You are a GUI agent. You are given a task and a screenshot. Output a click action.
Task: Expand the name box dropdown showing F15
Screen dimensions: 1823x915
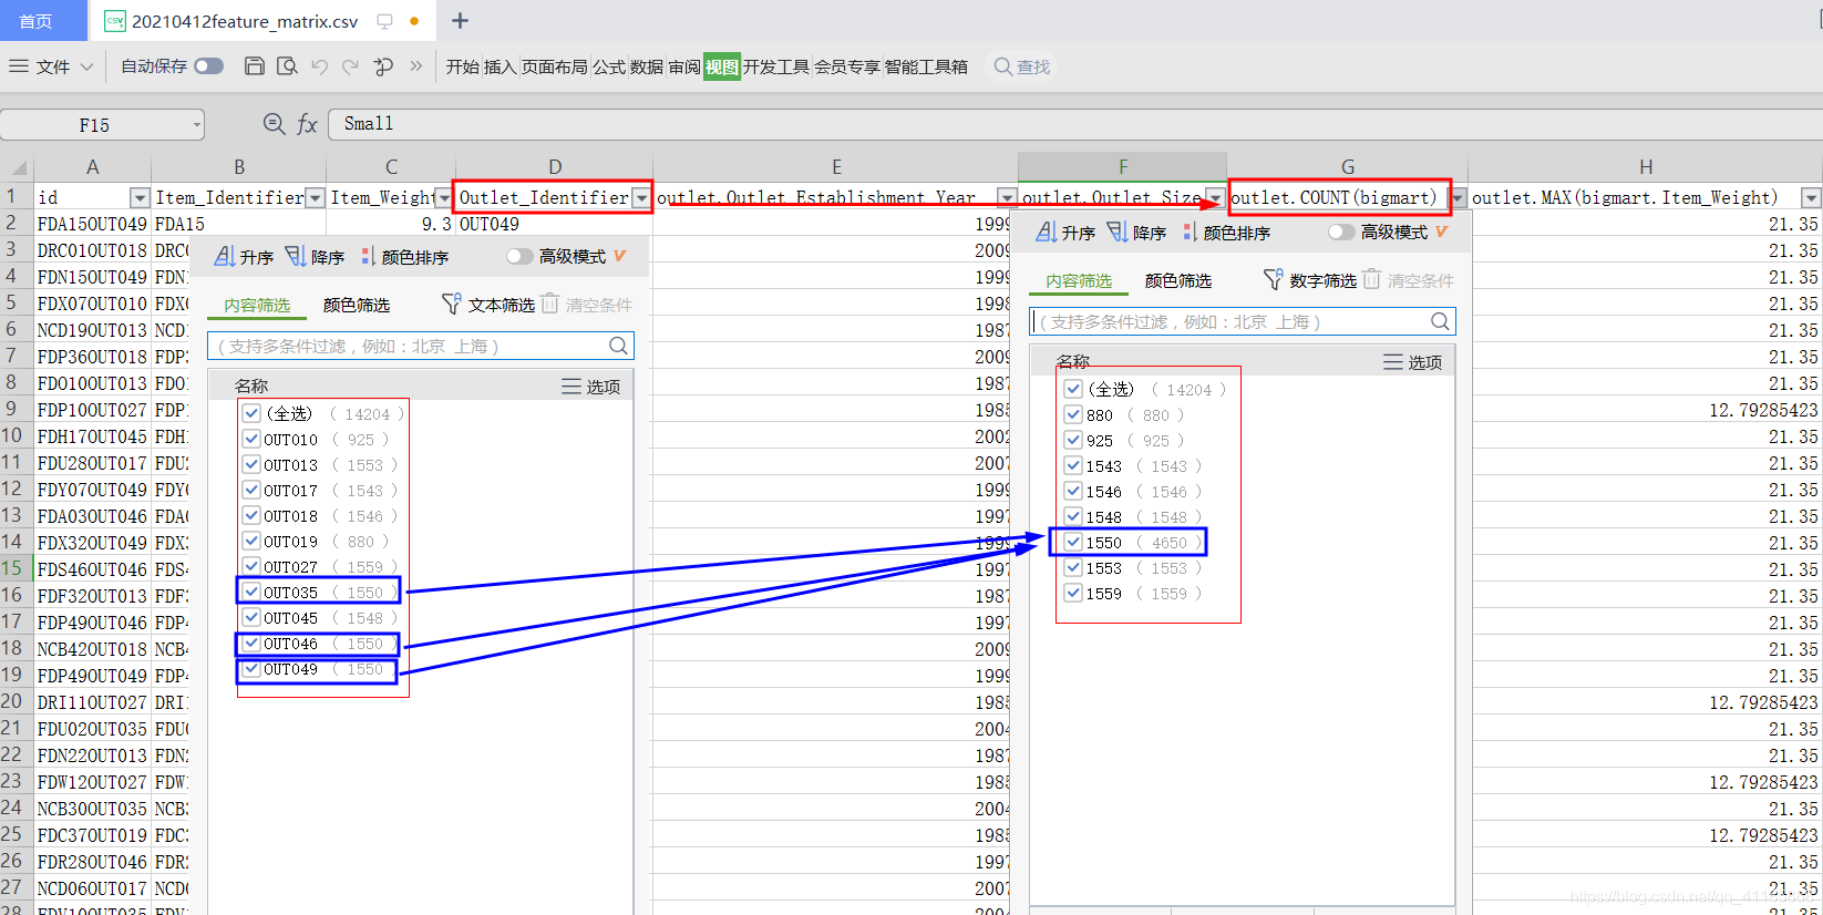point(196,124)
